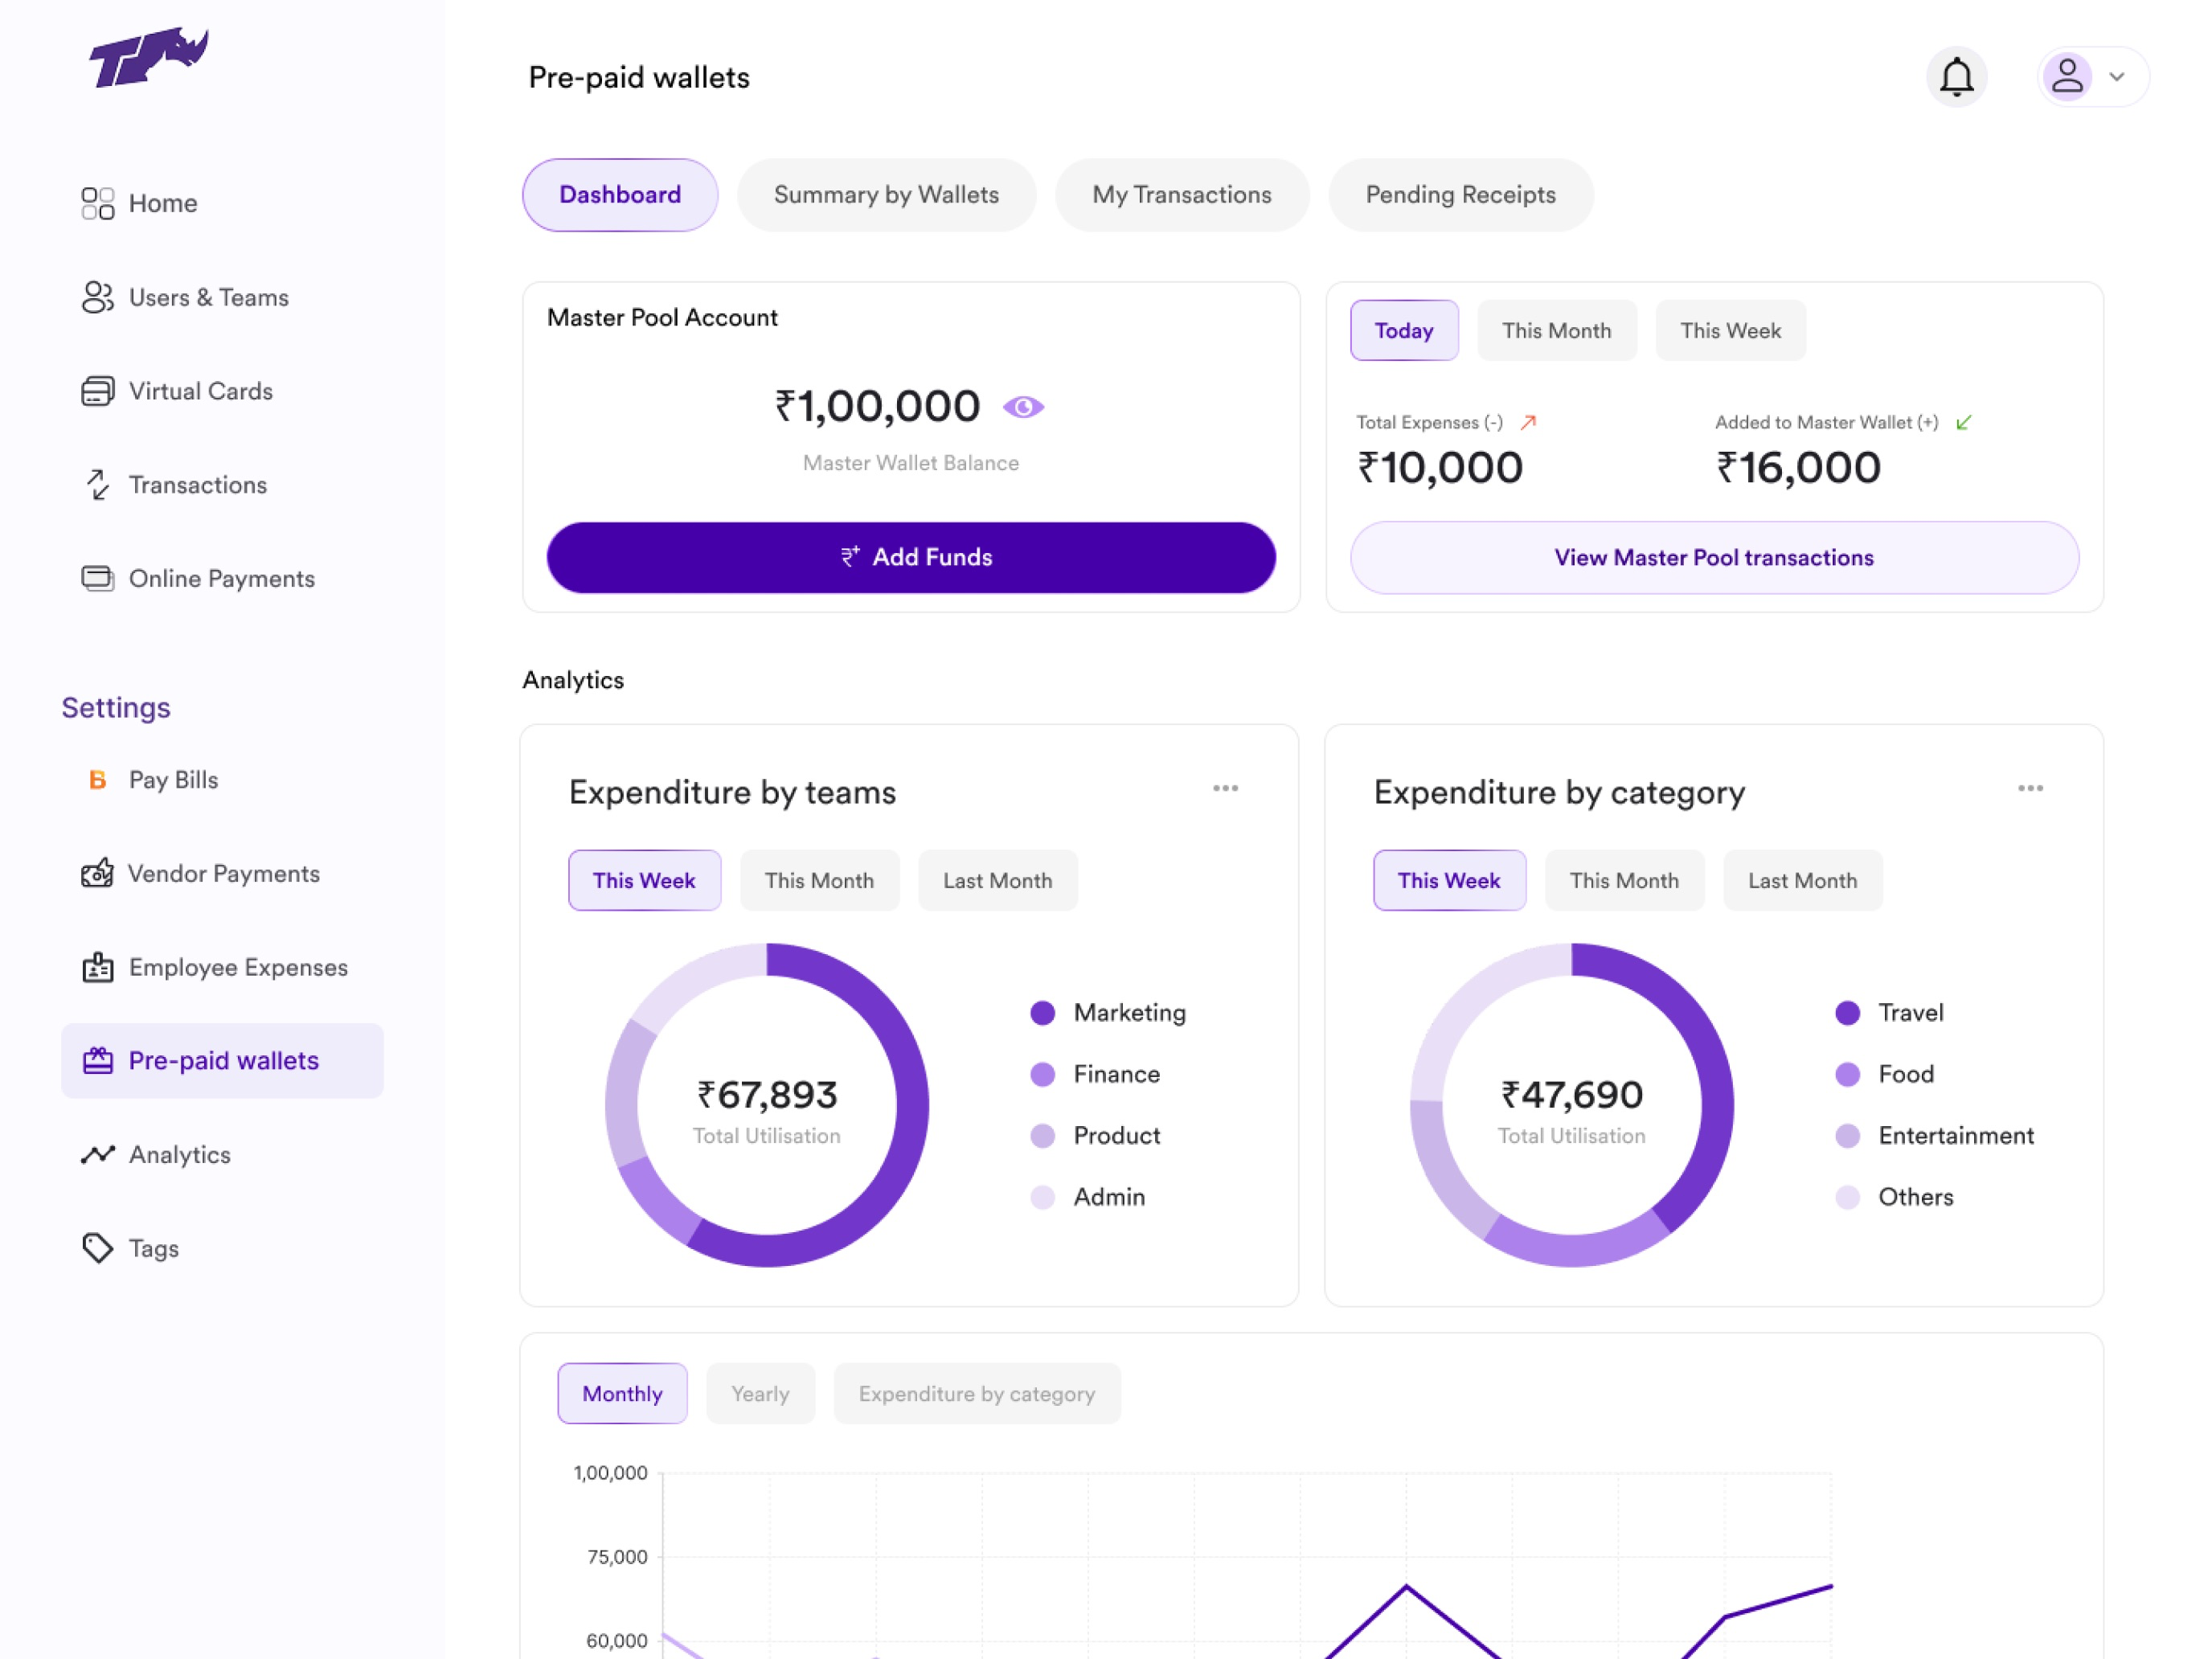Select Last Month for Expenditure by teams
2212x1659 pixels.
coord(997,880)
